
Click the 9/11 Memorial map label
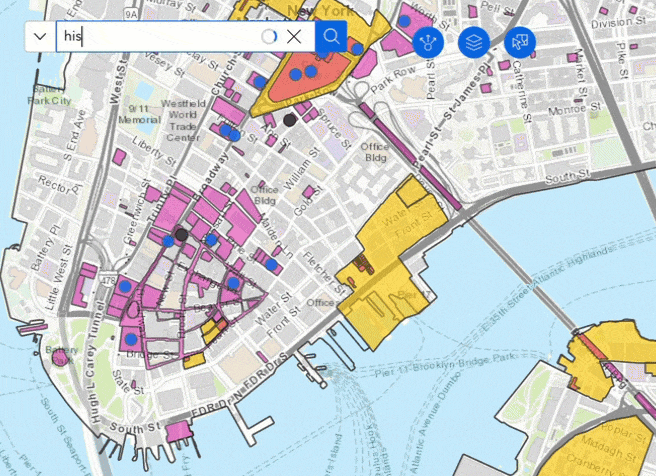[139, 114]
